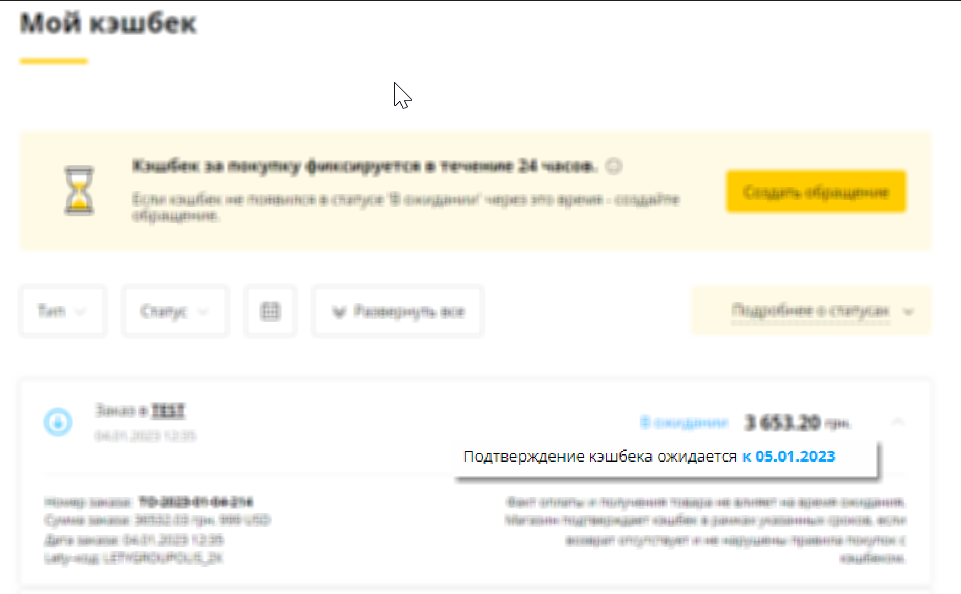Click the В ожидании status label

coord(683,422)
